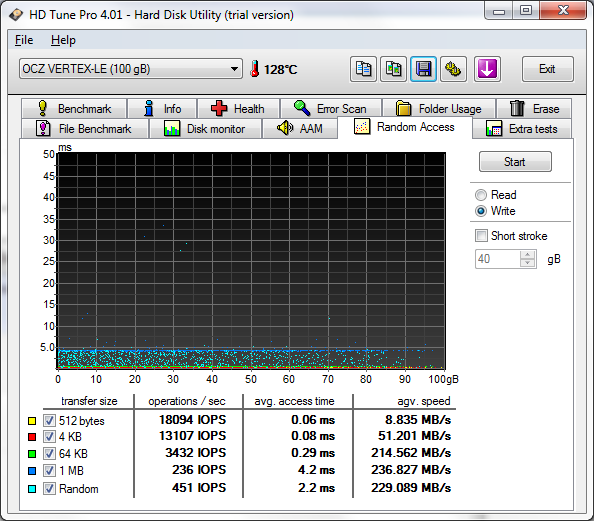The width and height of the screenshot is (594, 521).
Task: Open the File menu
Action: tap(24, 40)
